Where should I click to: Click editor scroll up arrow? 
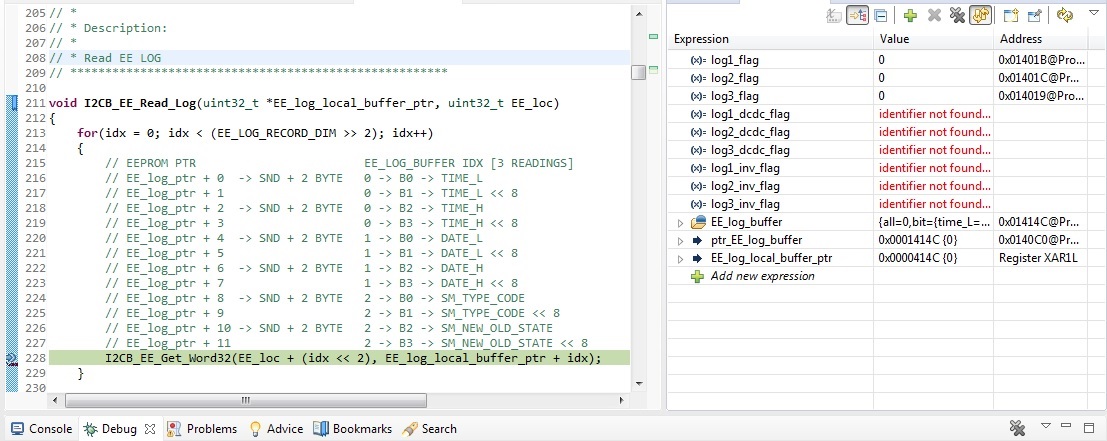coord(638,13)
